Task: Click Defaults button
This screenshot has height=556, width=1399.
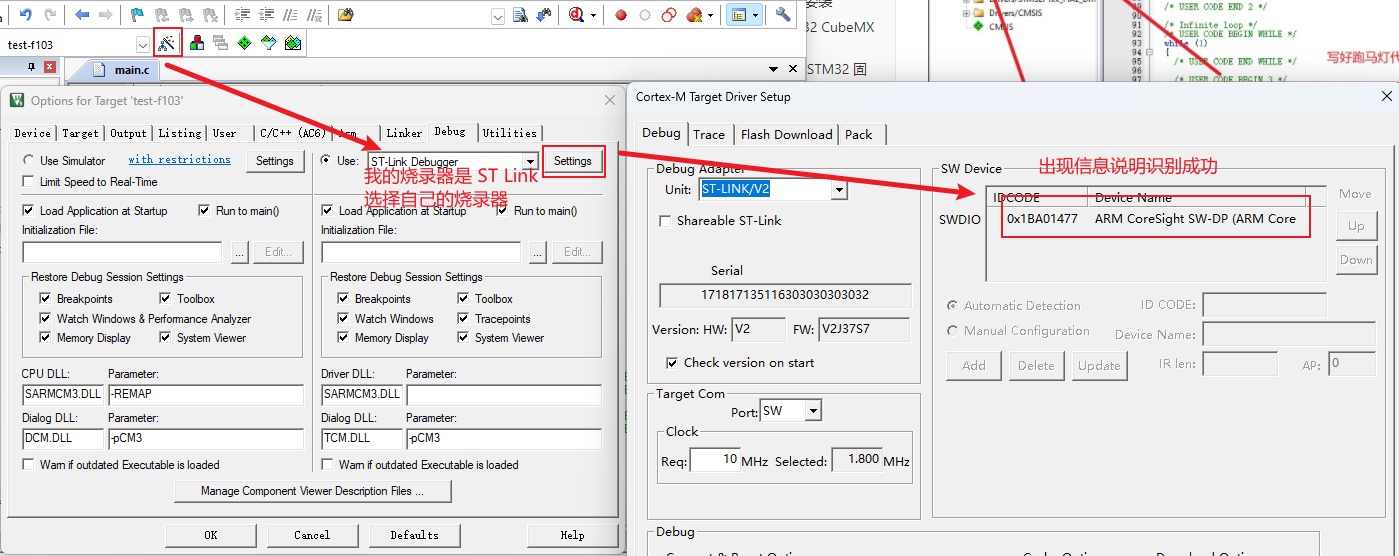Action: pos(414,535)
